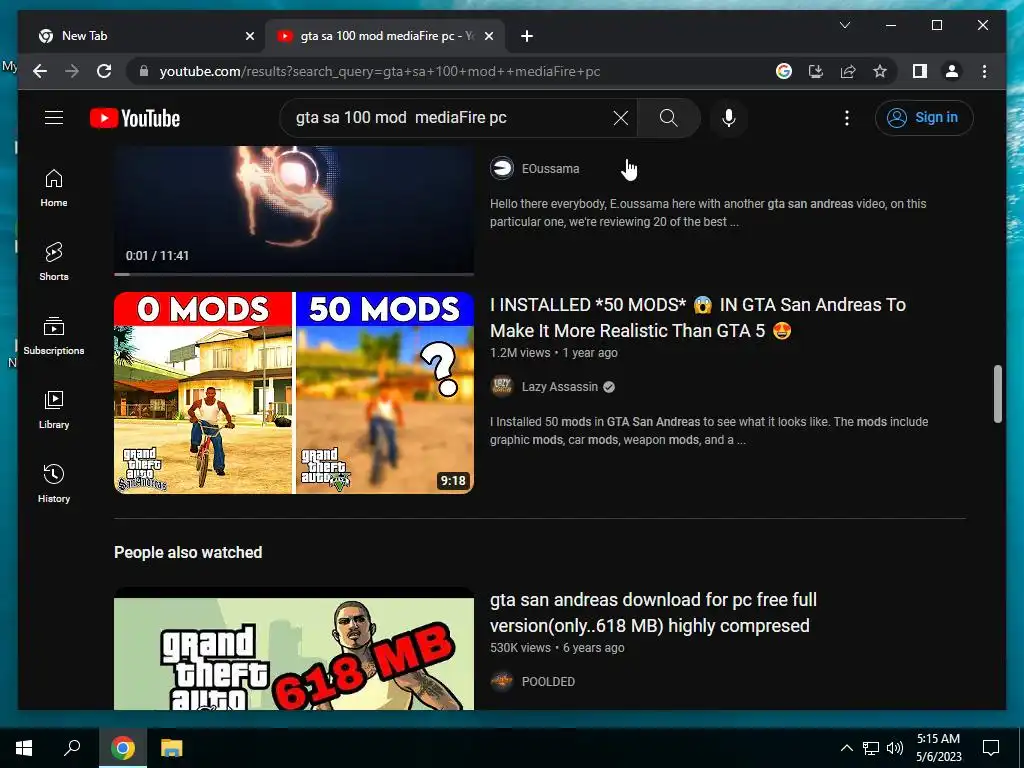Open Shorts in the sidebar
Image resolution: width=1024 pixels, height=768 pixels.
click(x=54, y=262)
